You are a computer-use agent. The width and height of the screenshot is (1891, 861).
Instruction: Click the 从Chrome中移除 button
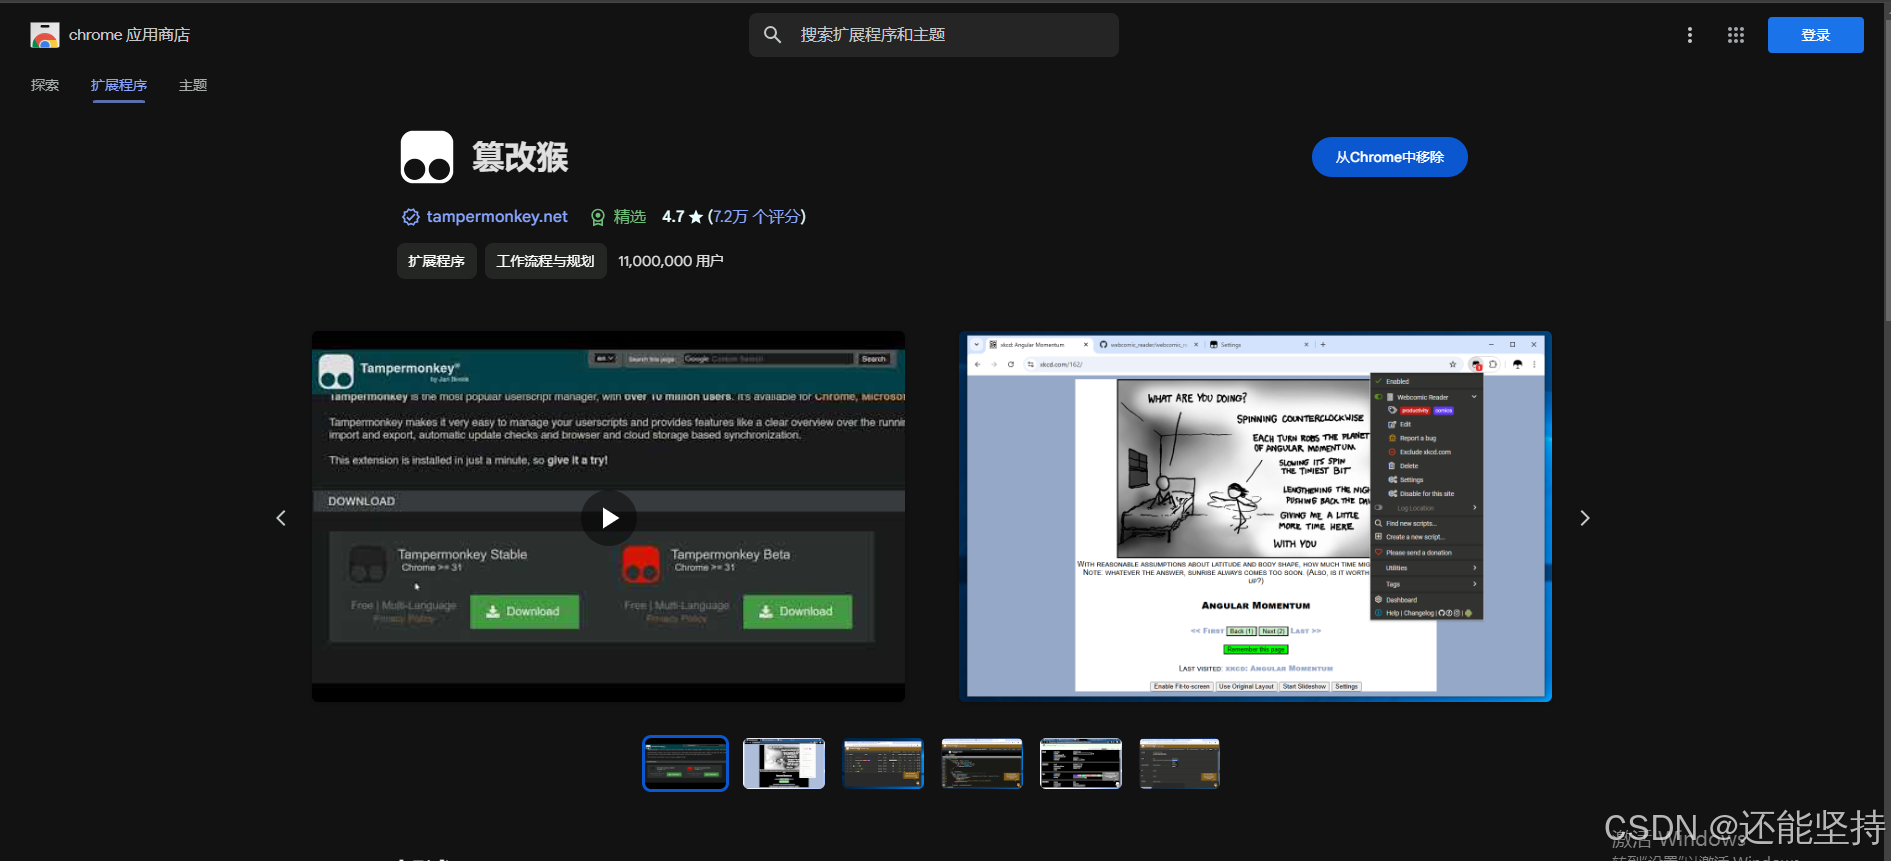1389,157
